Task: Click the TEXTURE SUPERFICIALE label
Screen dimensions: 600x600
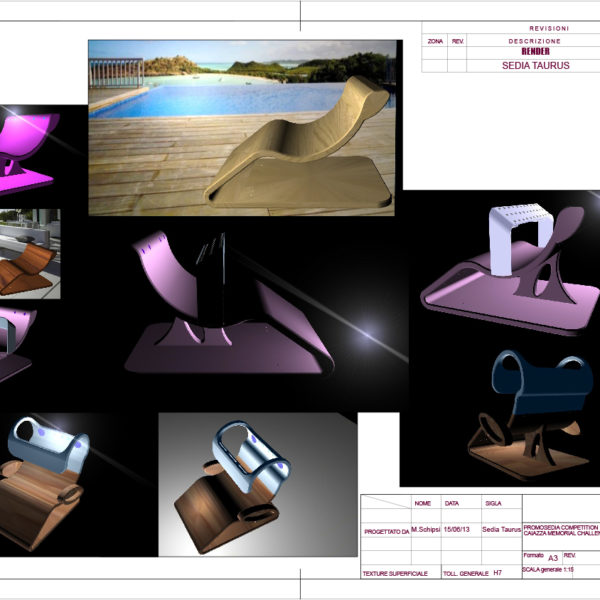Action: pyautogui.click(x=395, y=574)
